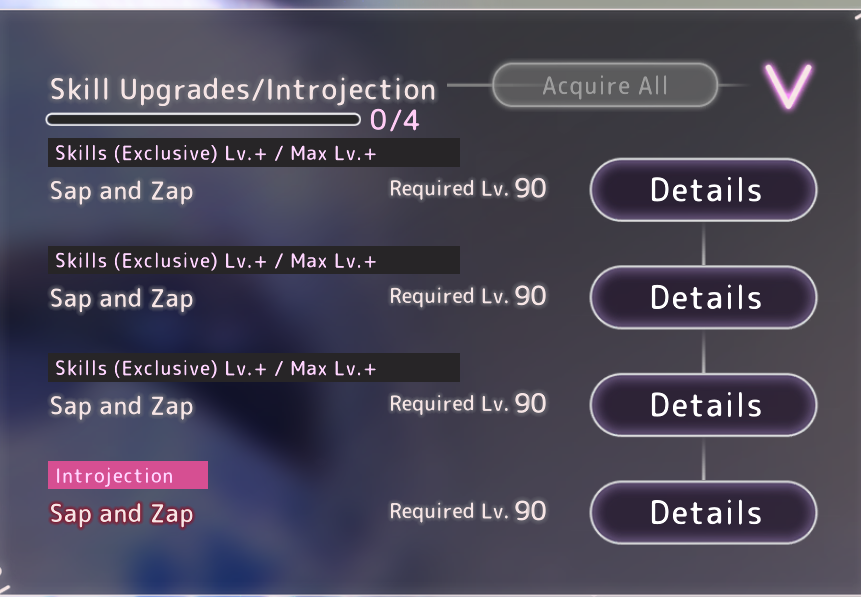Click the red Sap and Zap introjection name
861x597 pixels.
point(121,514)
